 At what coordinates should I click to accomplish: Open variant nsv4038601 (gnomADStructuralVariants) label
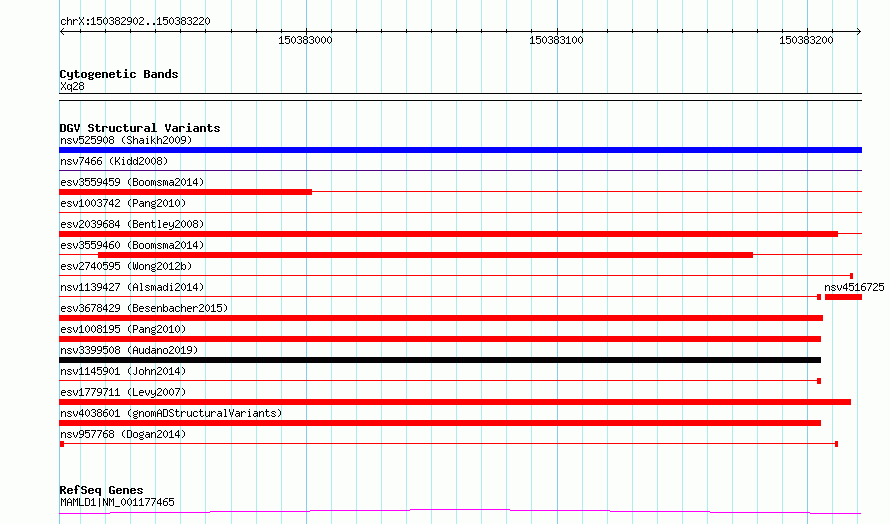click(171, 413)
